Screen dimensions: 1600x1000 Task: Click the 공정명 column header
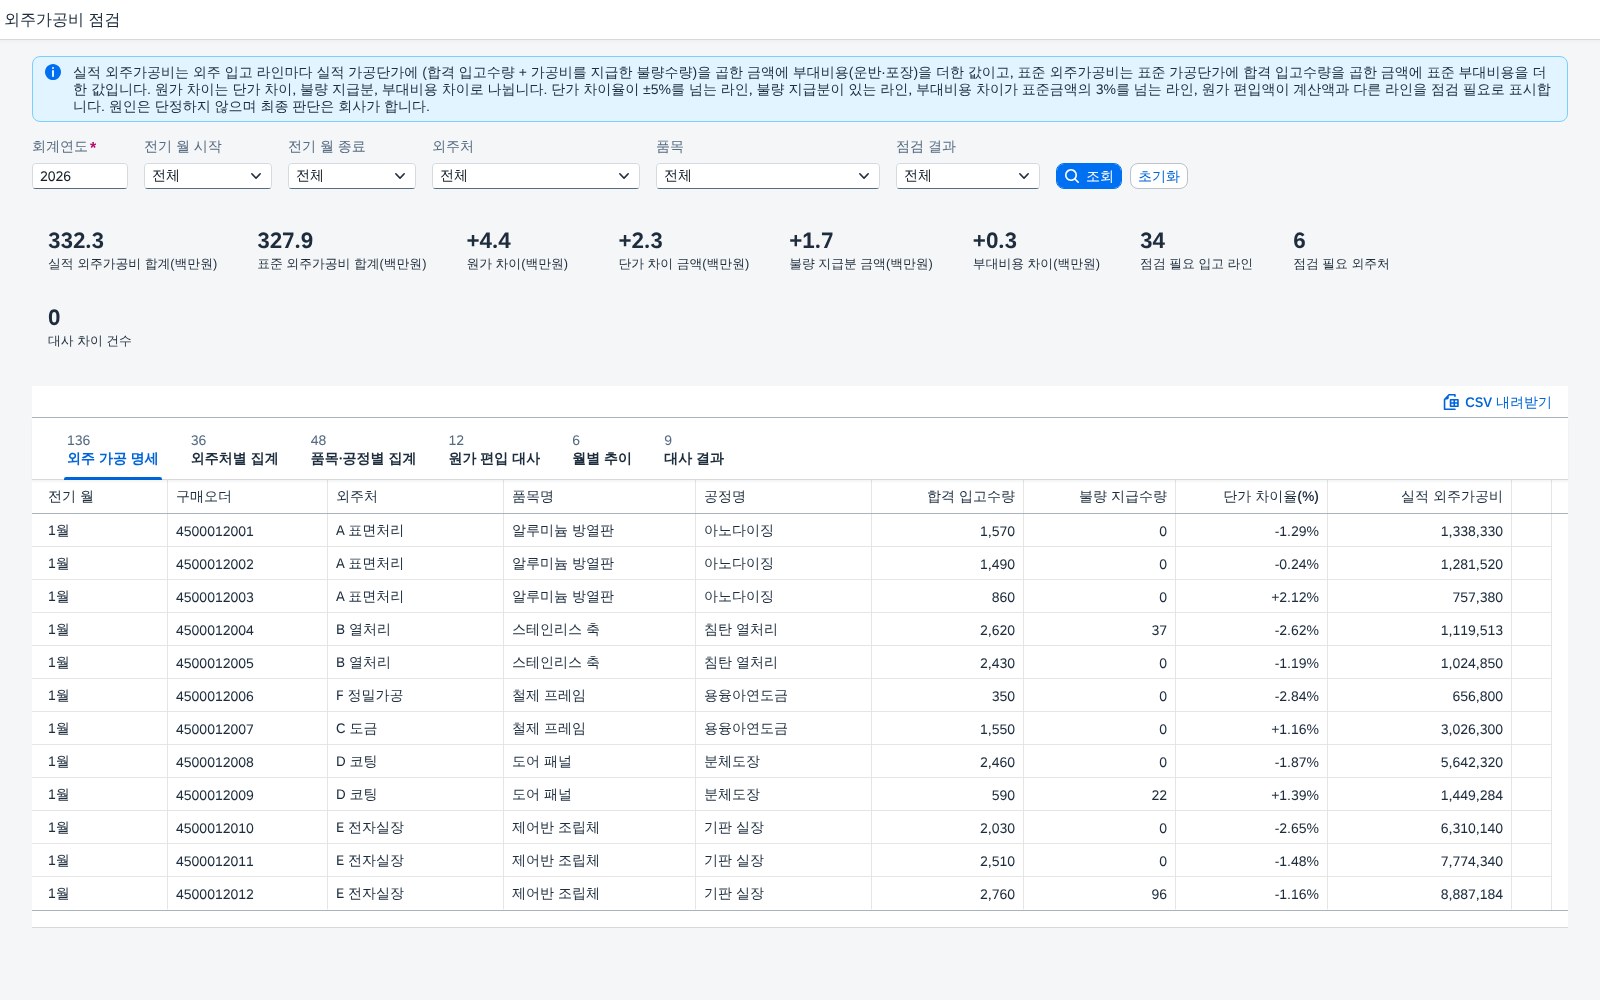tap(784, 497)
